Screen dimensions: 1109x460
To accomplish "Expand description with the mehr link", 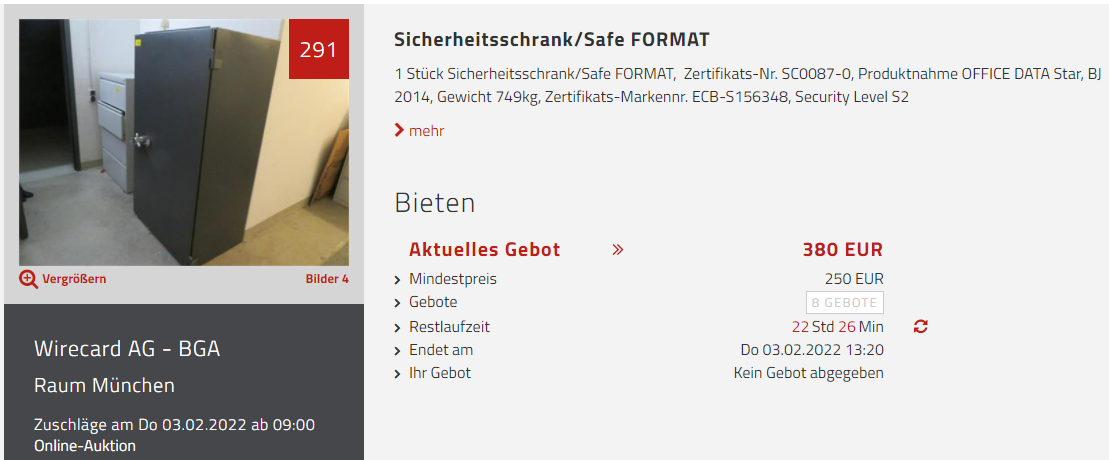I will pyautogui.click(x=426, y=131).
